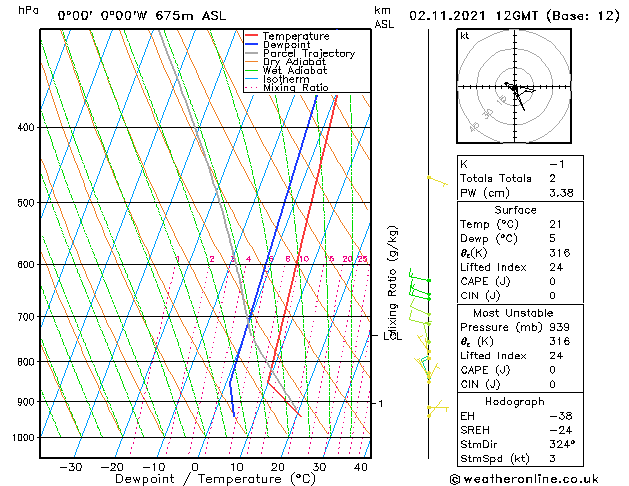Viewport: 629px width, 486px height.
Task: Click the Surface Lifted Index value 24
Action: tap(556, 267)
